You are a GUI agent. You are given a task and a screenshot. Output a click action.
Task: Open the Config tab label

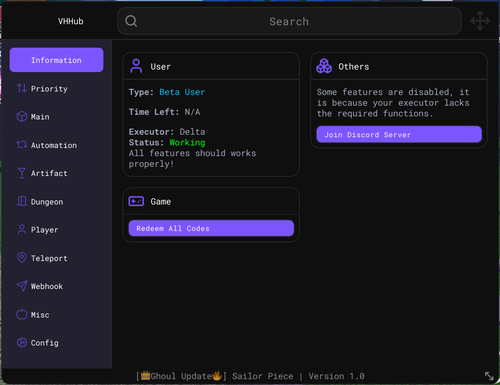click(x=45, y=343)
